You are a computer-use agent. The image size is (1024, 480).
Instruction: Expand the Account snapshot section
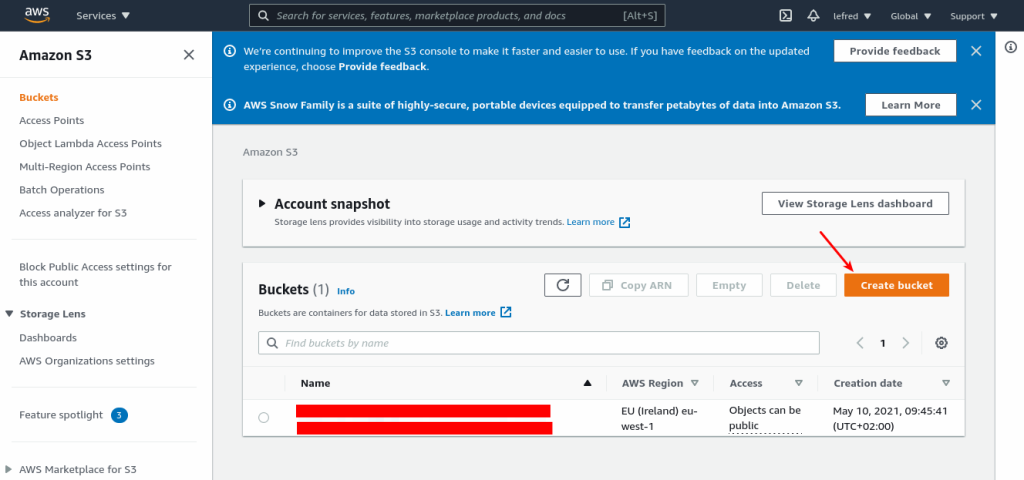262,204
